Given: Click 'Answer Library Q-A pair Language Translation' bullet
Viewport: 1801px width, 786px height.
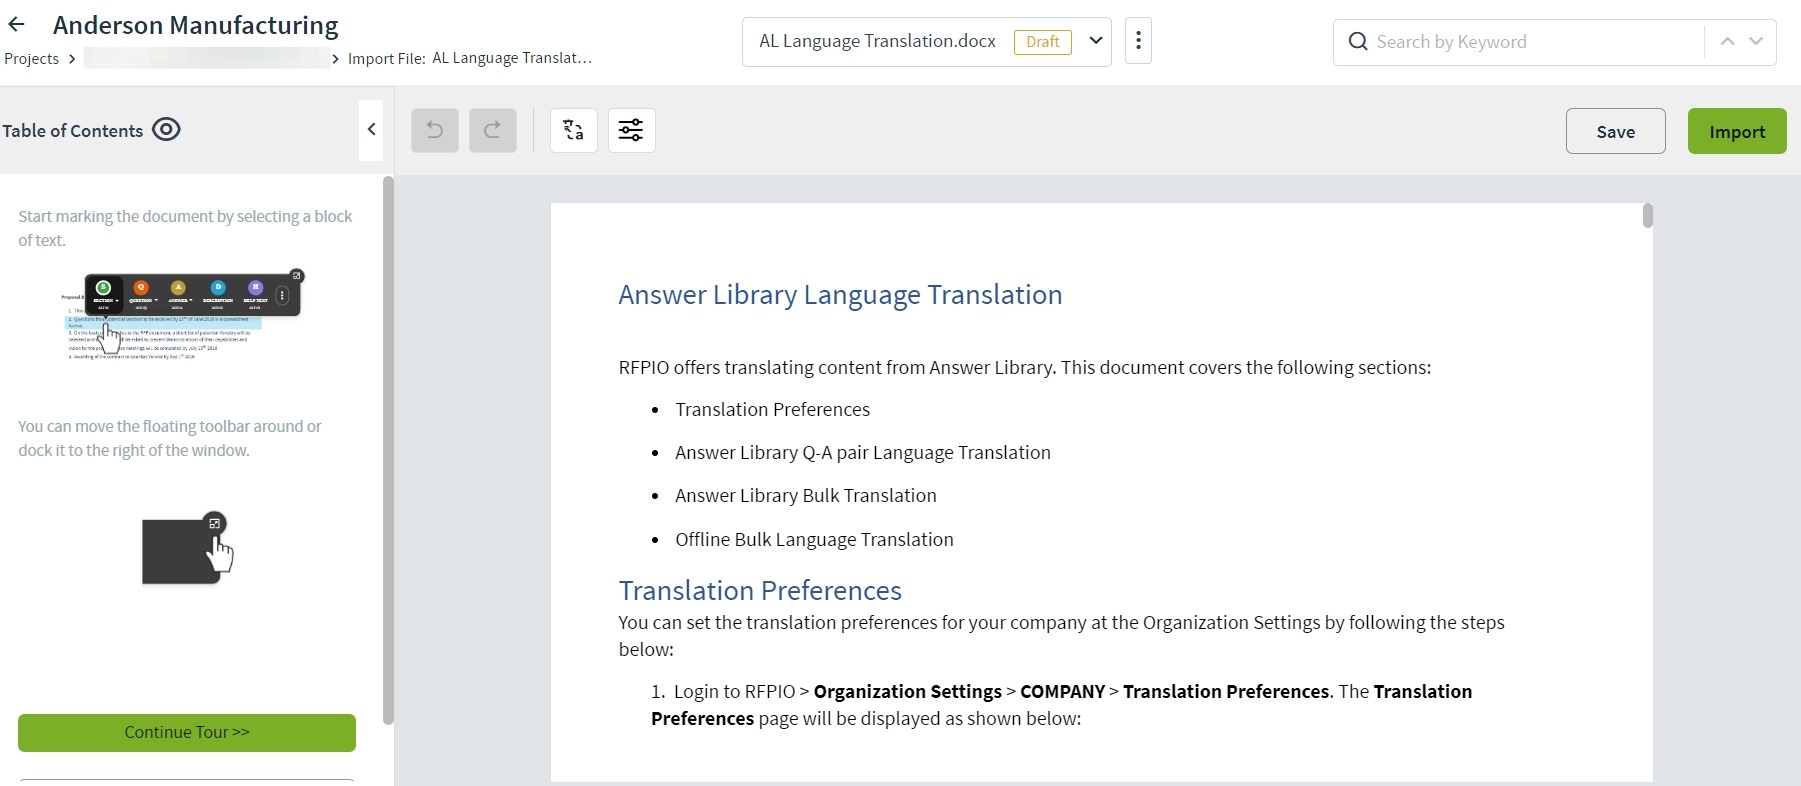Looking at the screenshot, I should pyautogui.click(x=863, y=453).
